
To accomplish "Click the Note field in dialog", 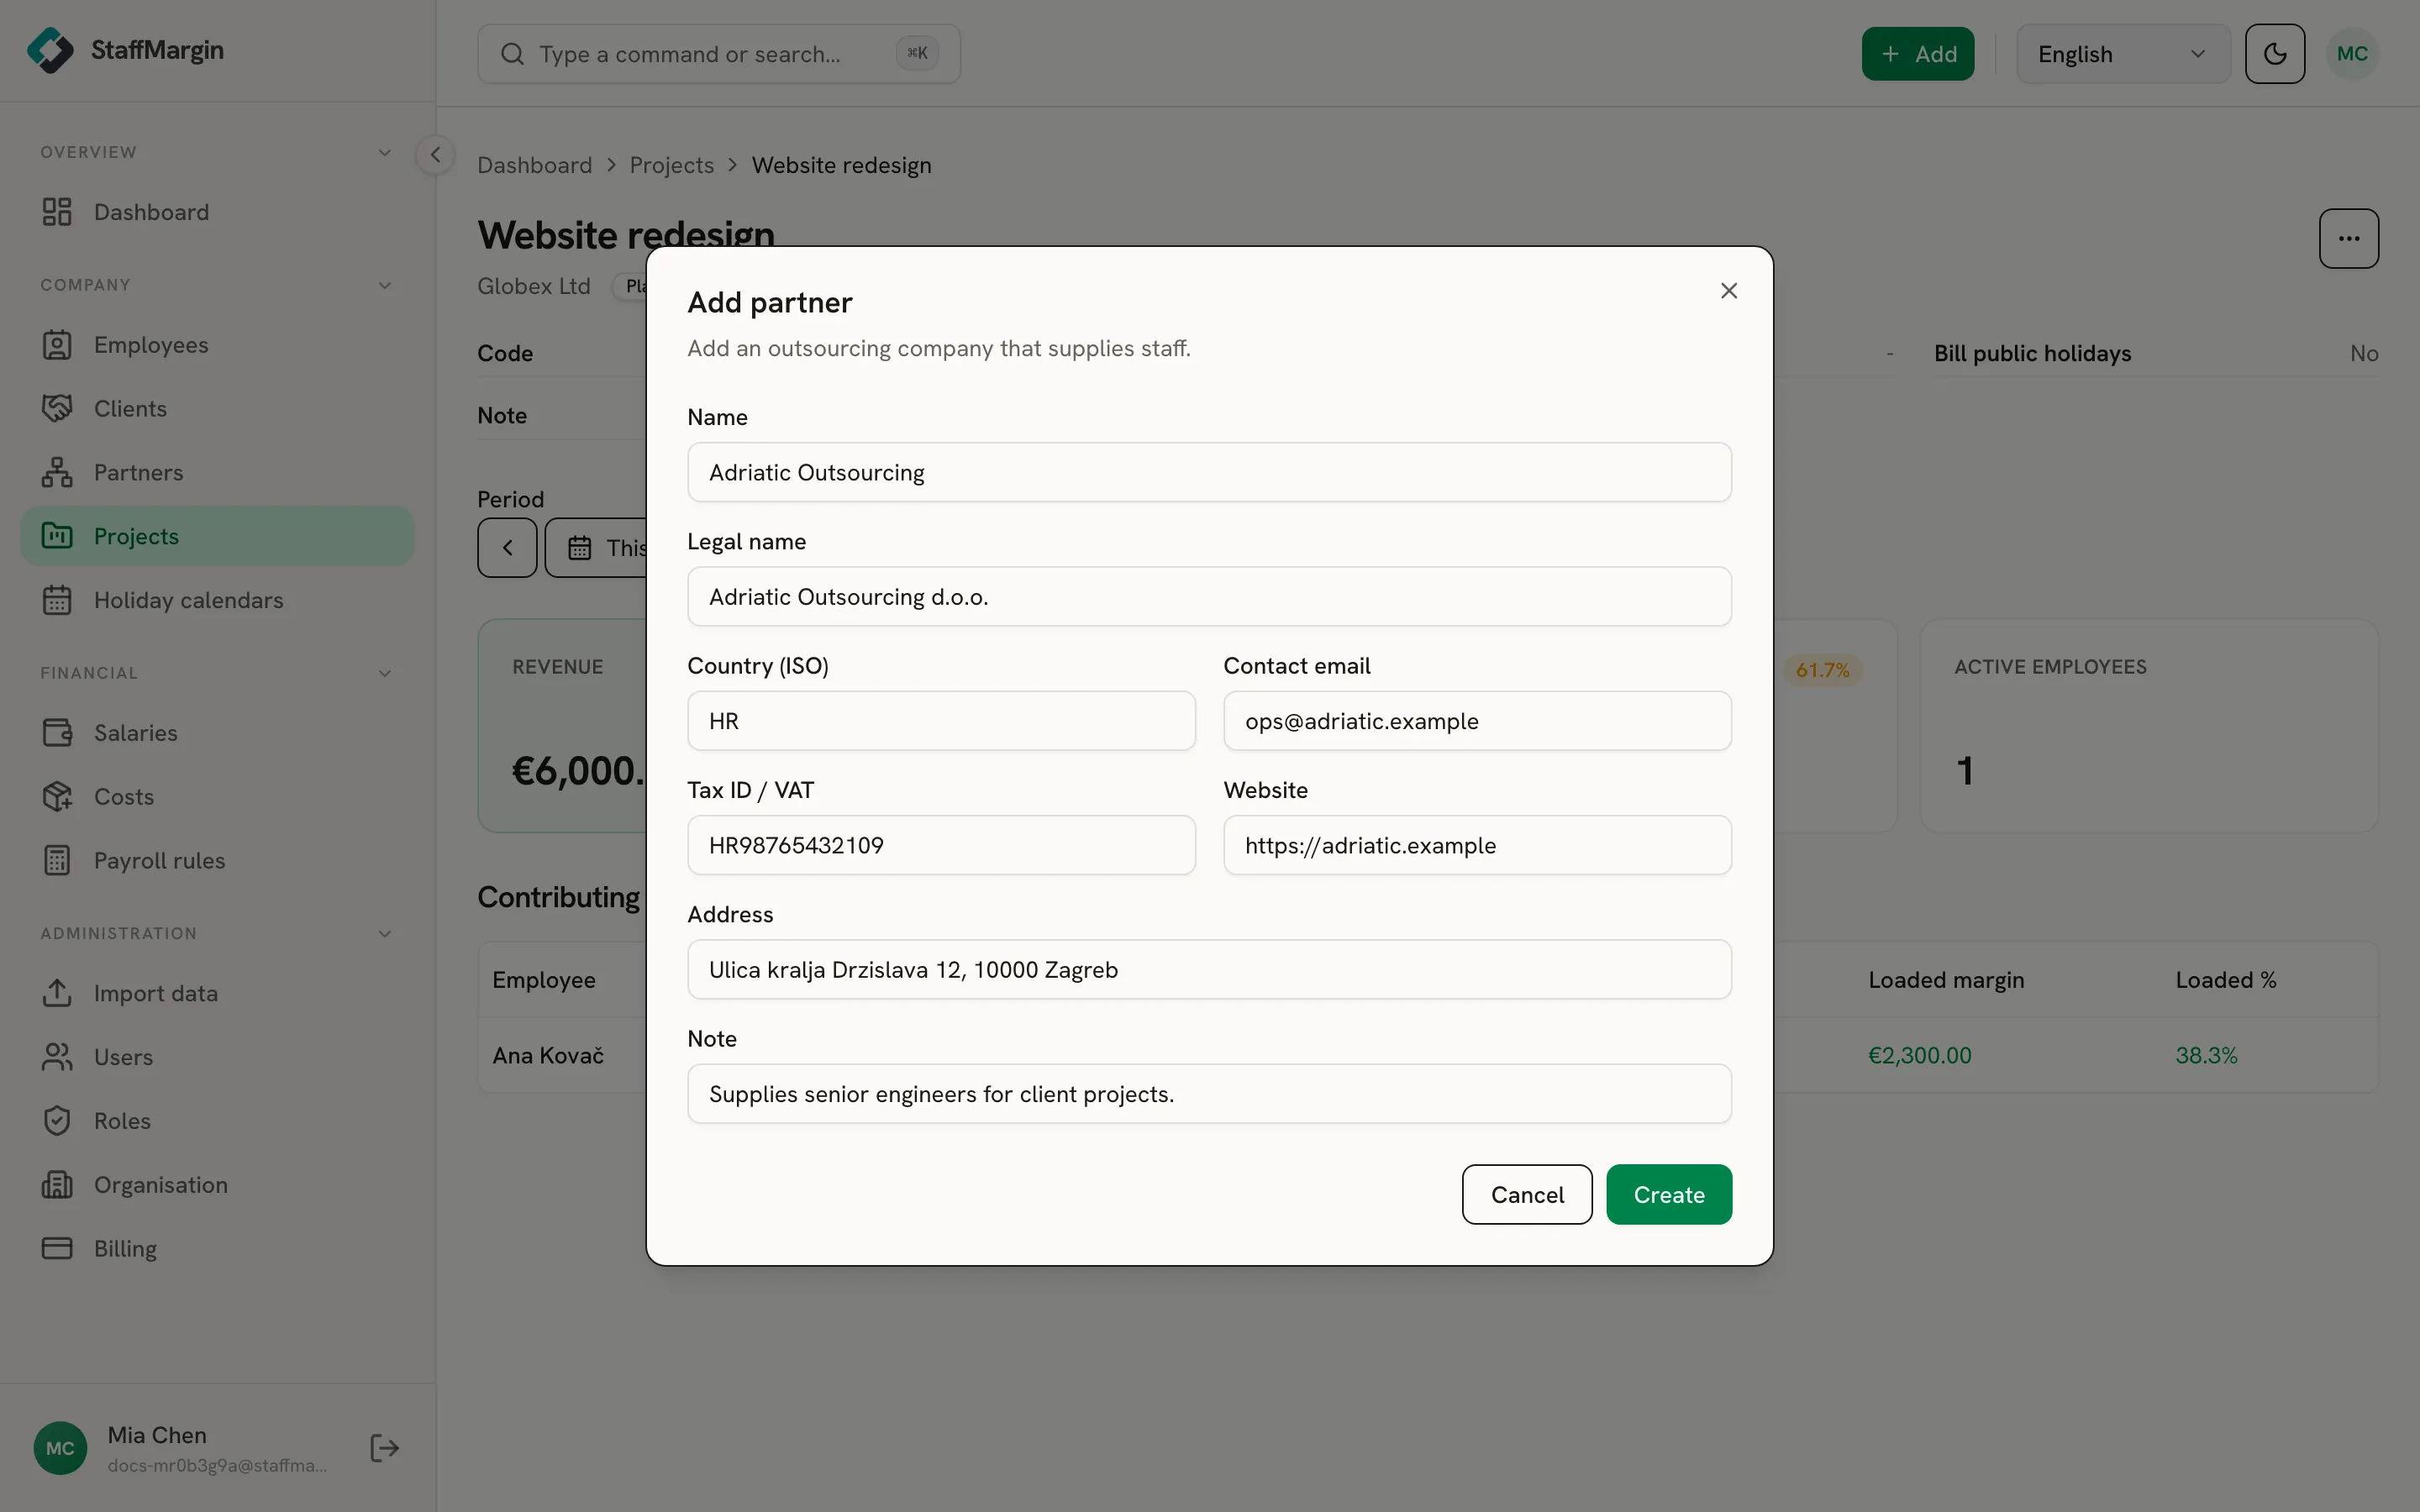I will point(1209,1094).
